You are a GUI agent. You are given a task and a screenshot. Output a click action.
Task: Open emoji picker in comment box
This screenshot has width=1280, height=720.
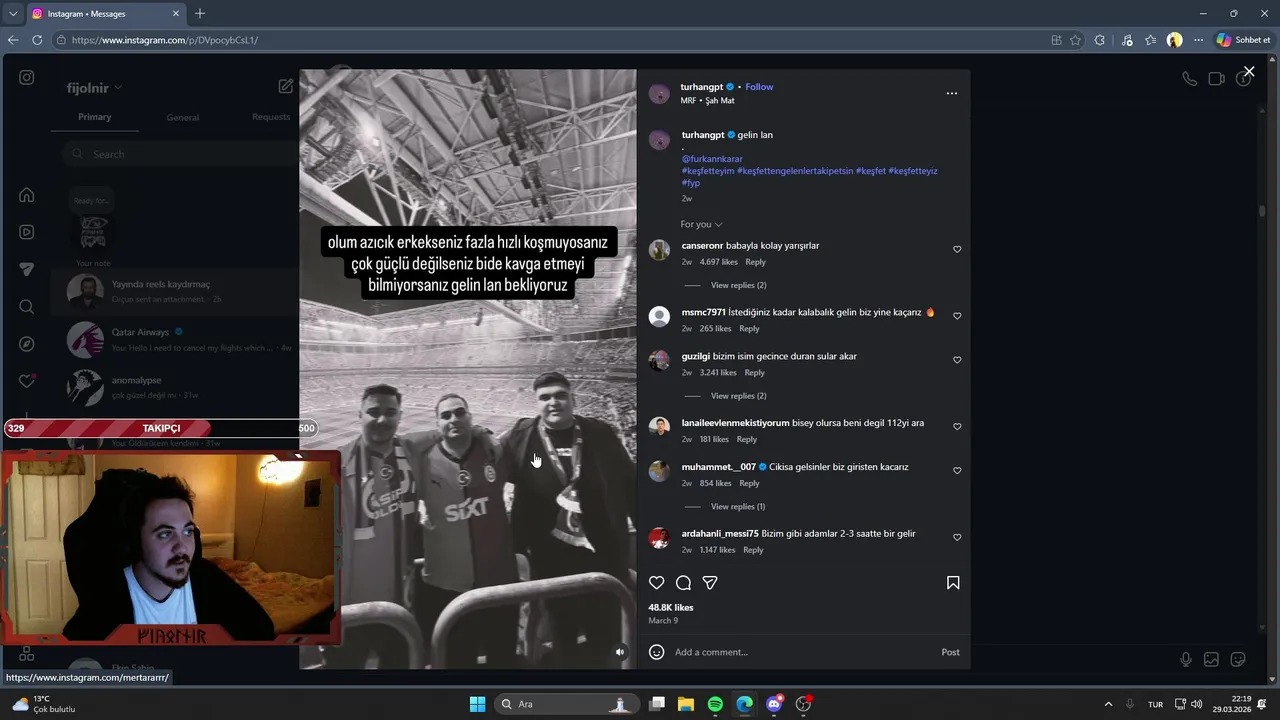(656, 652)
